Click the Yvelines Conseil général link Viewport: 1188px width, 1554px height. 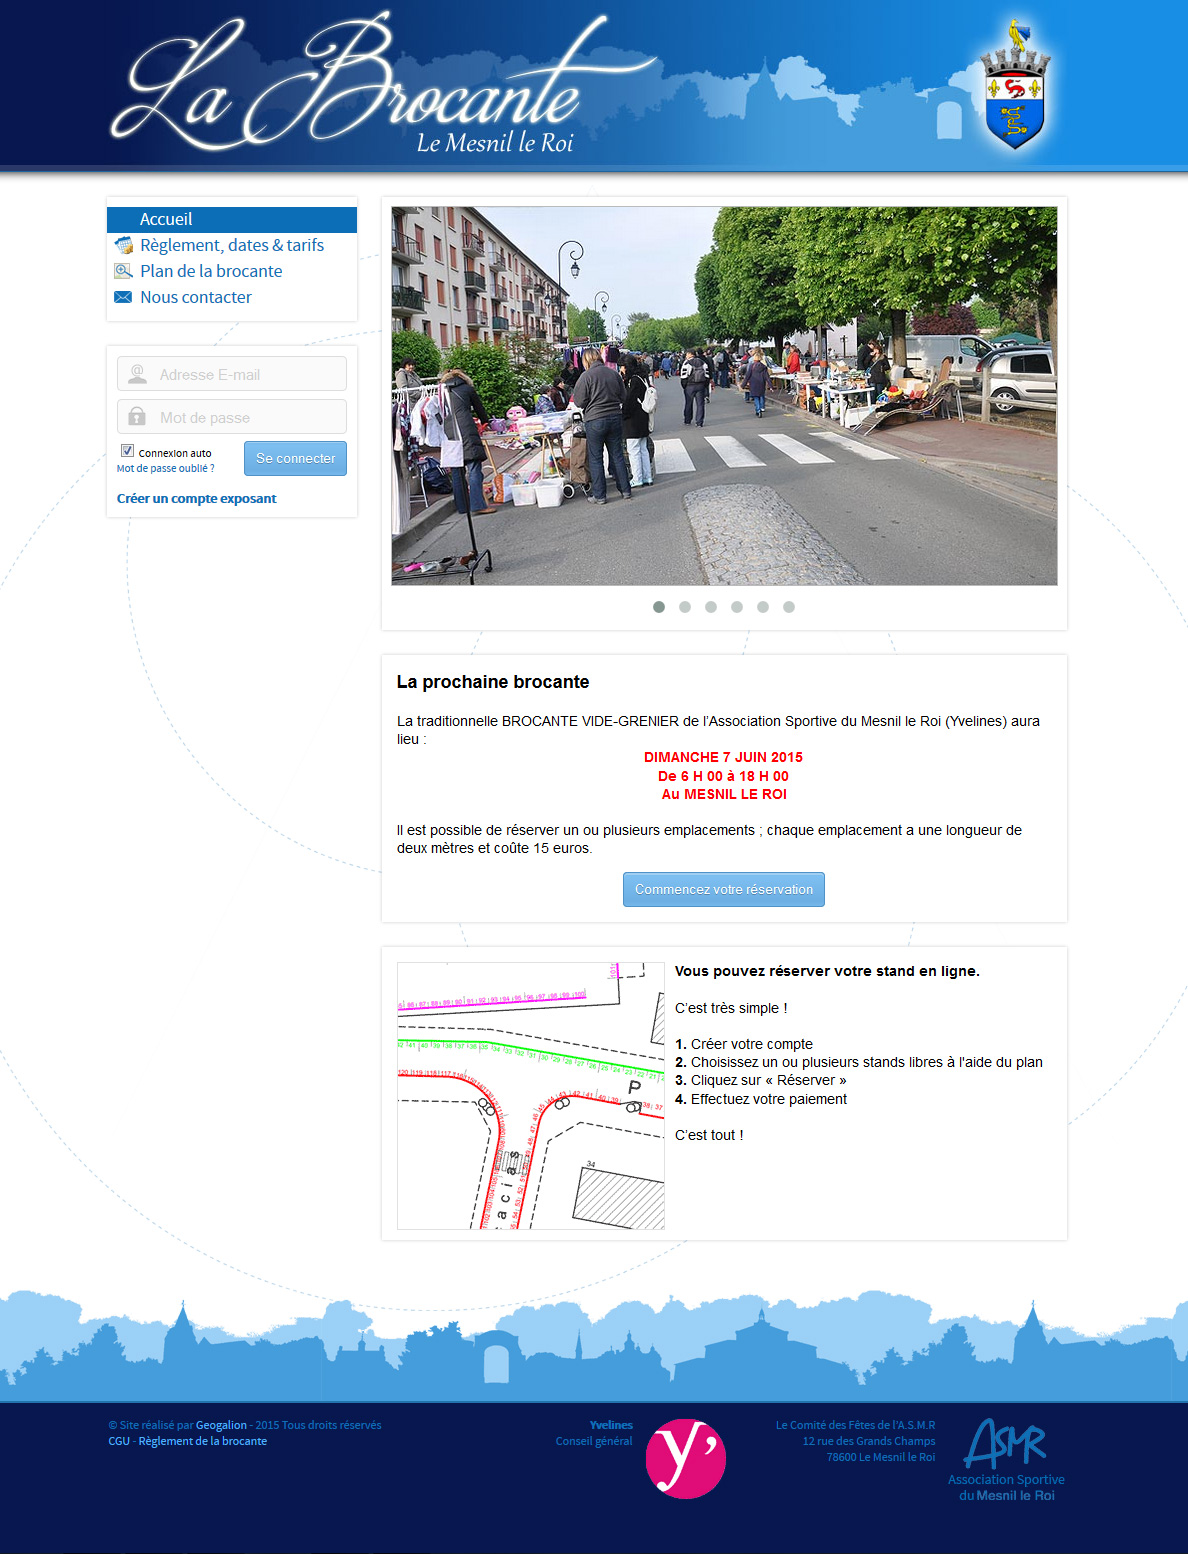point(594,1433)
